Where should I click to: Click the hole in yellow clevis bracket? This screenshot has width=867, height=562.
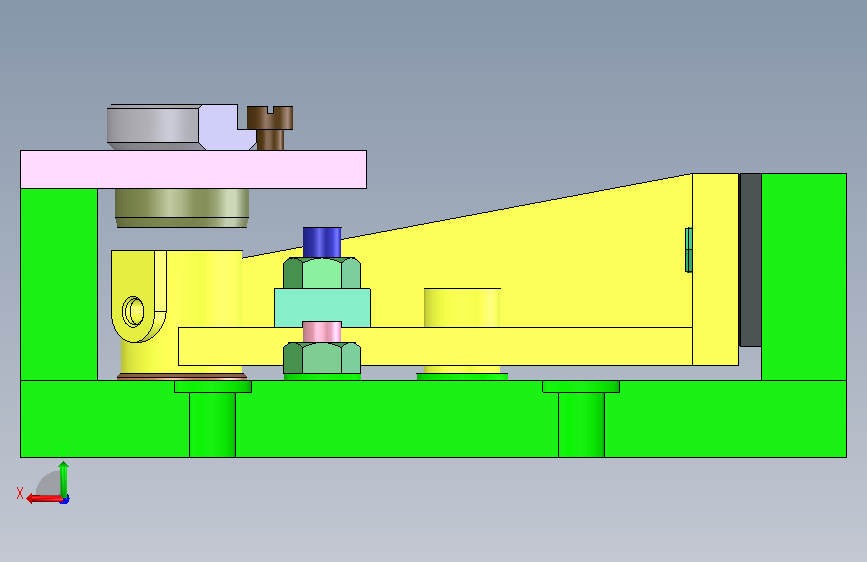tap(133, 311)
